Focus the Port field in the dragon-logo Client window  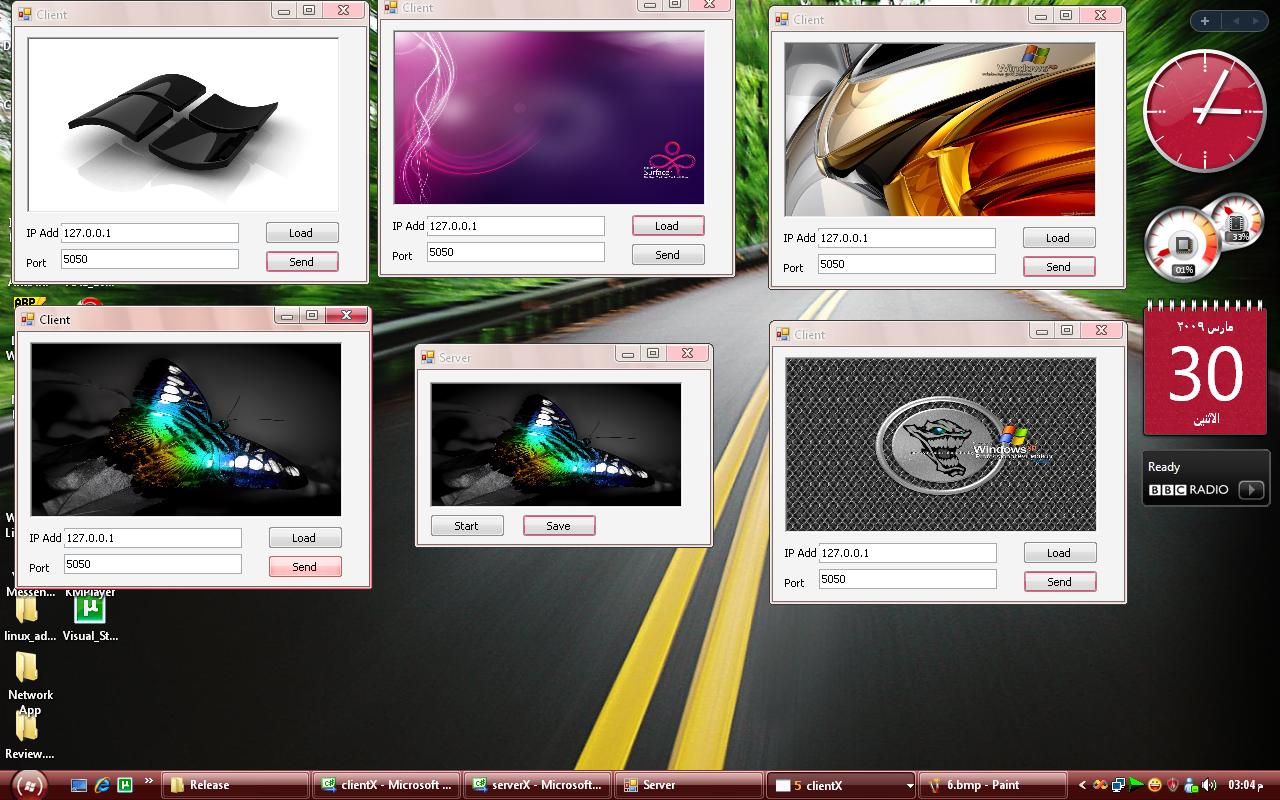908,579
